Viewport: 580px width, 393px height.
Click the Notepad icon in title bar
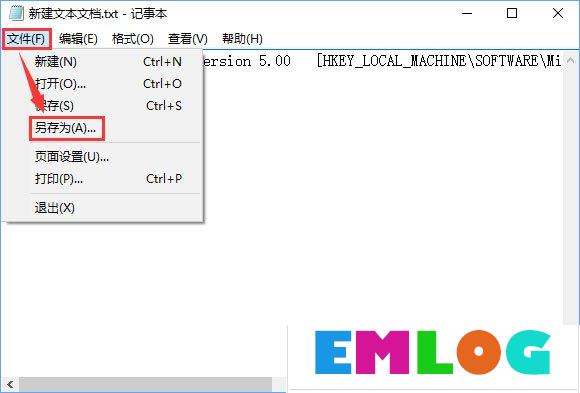click(16, 13)
